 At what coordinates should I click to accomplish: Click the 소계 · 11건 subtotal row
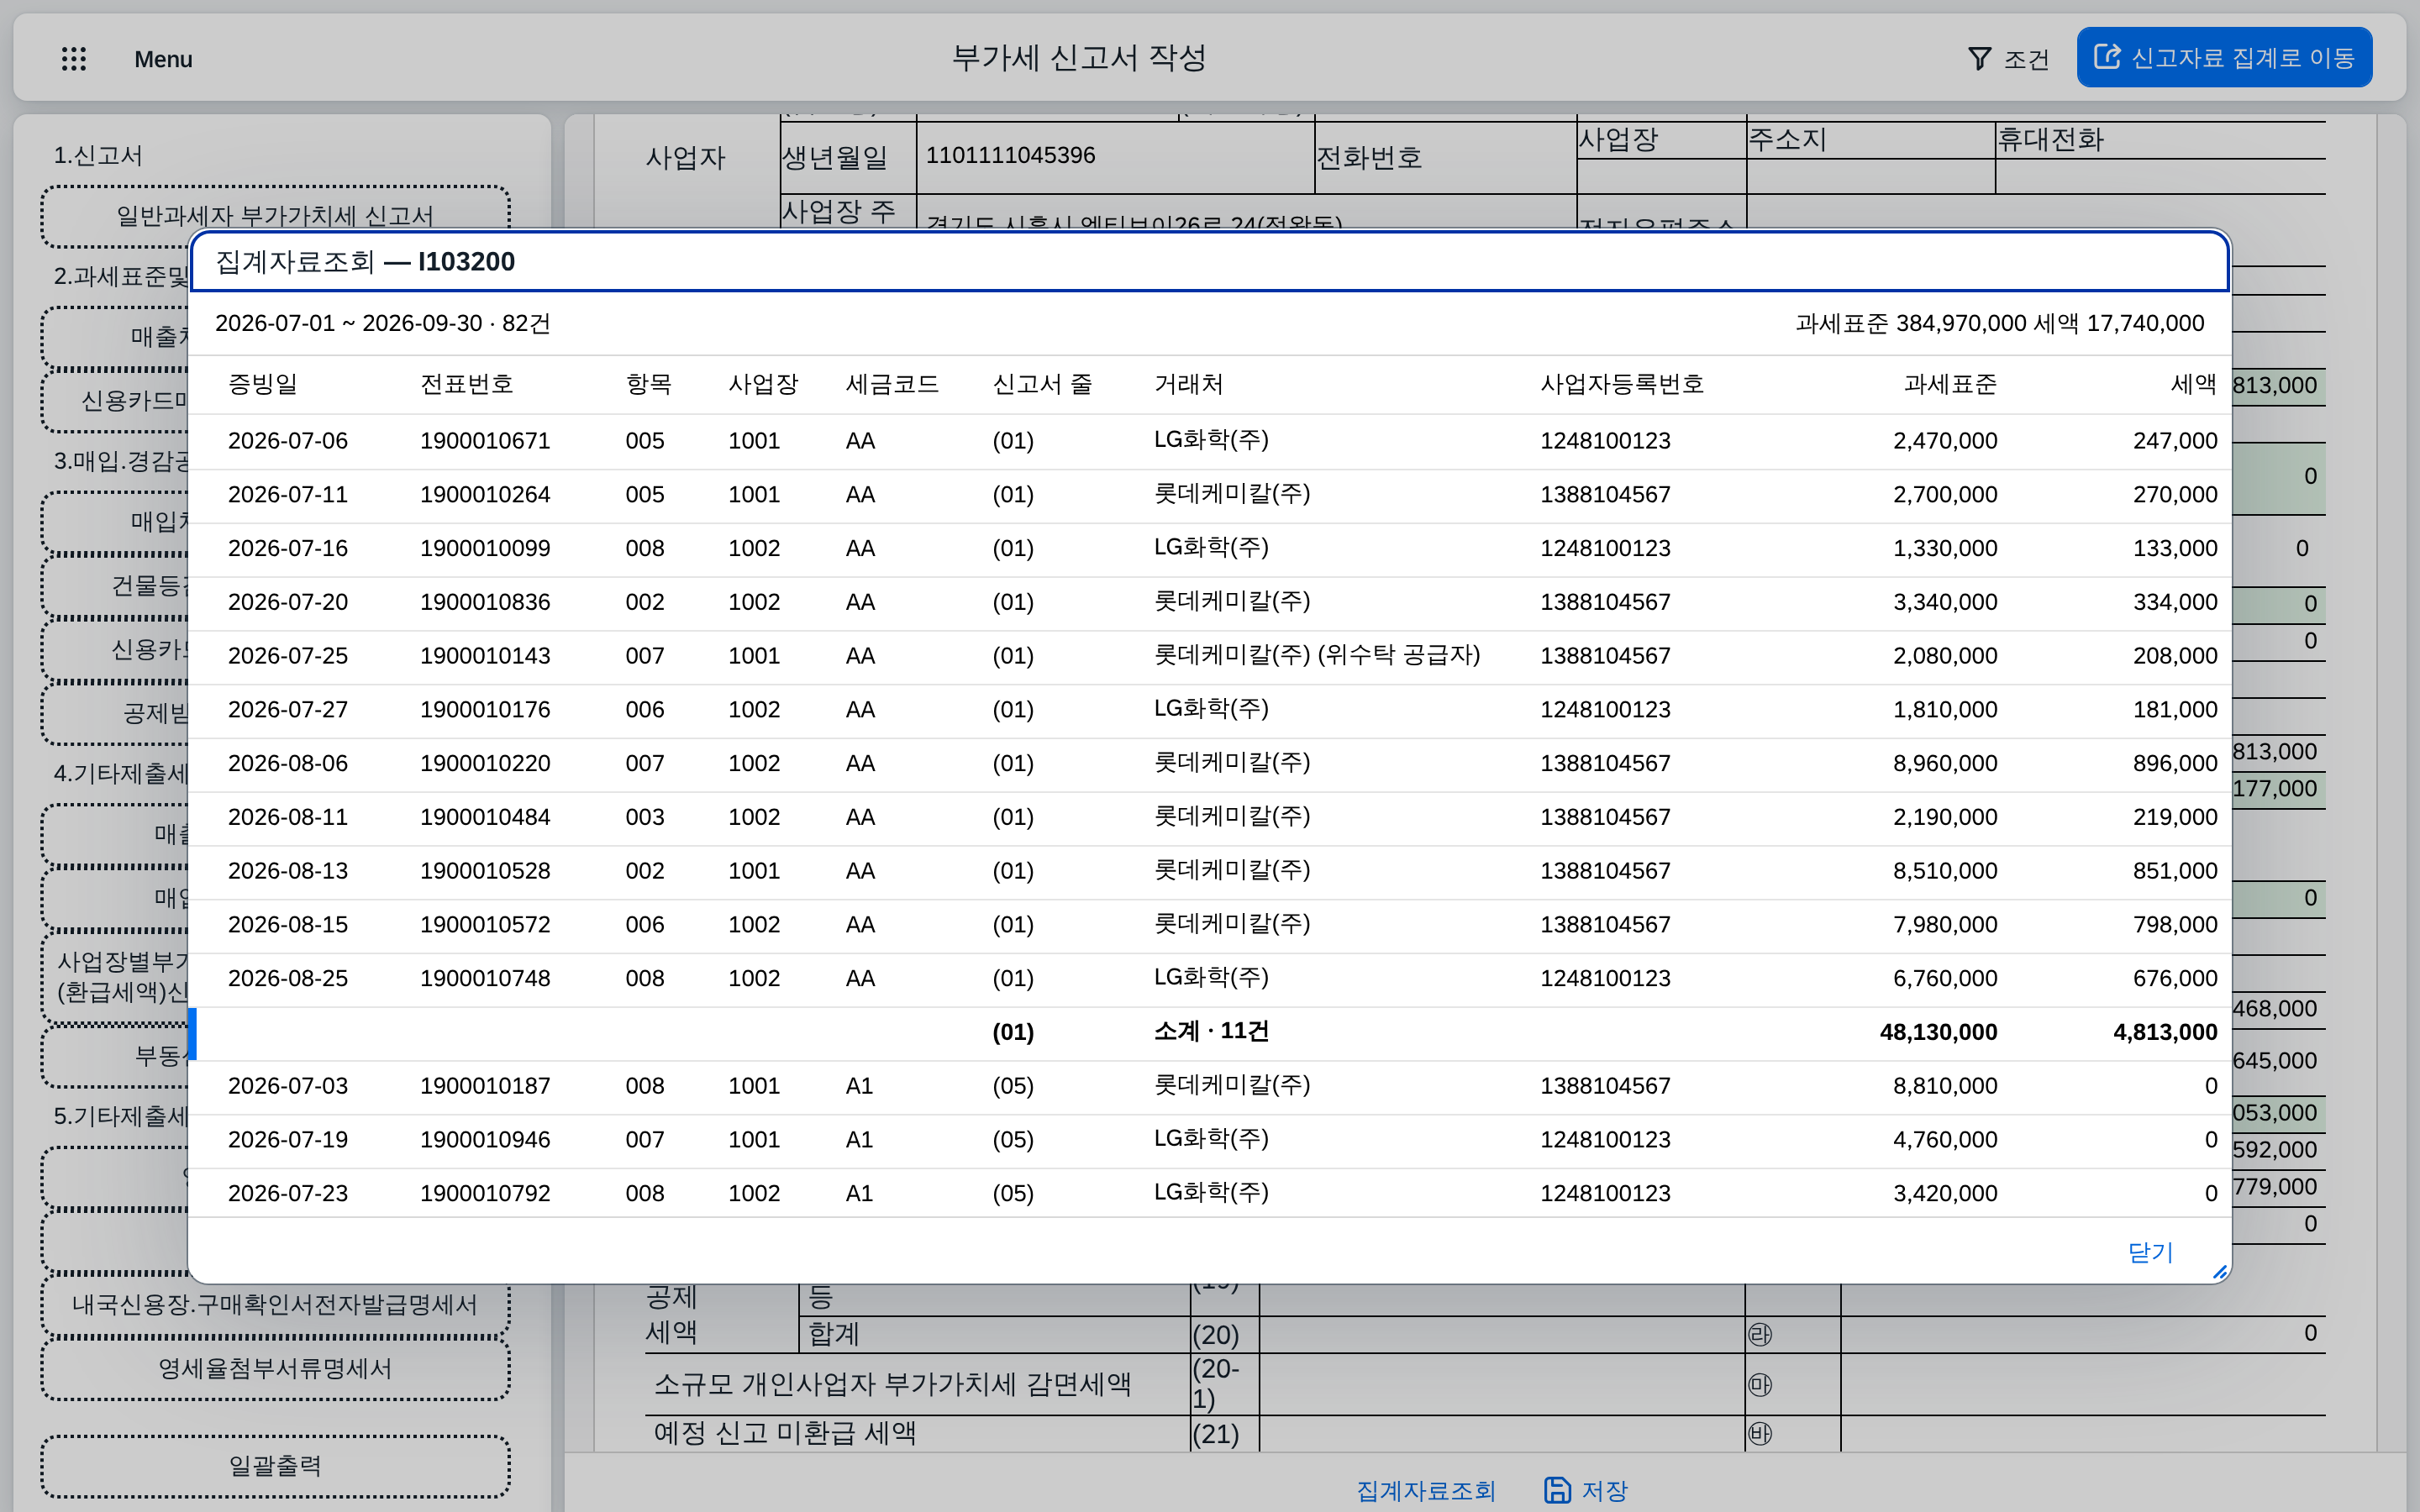1210,1033
